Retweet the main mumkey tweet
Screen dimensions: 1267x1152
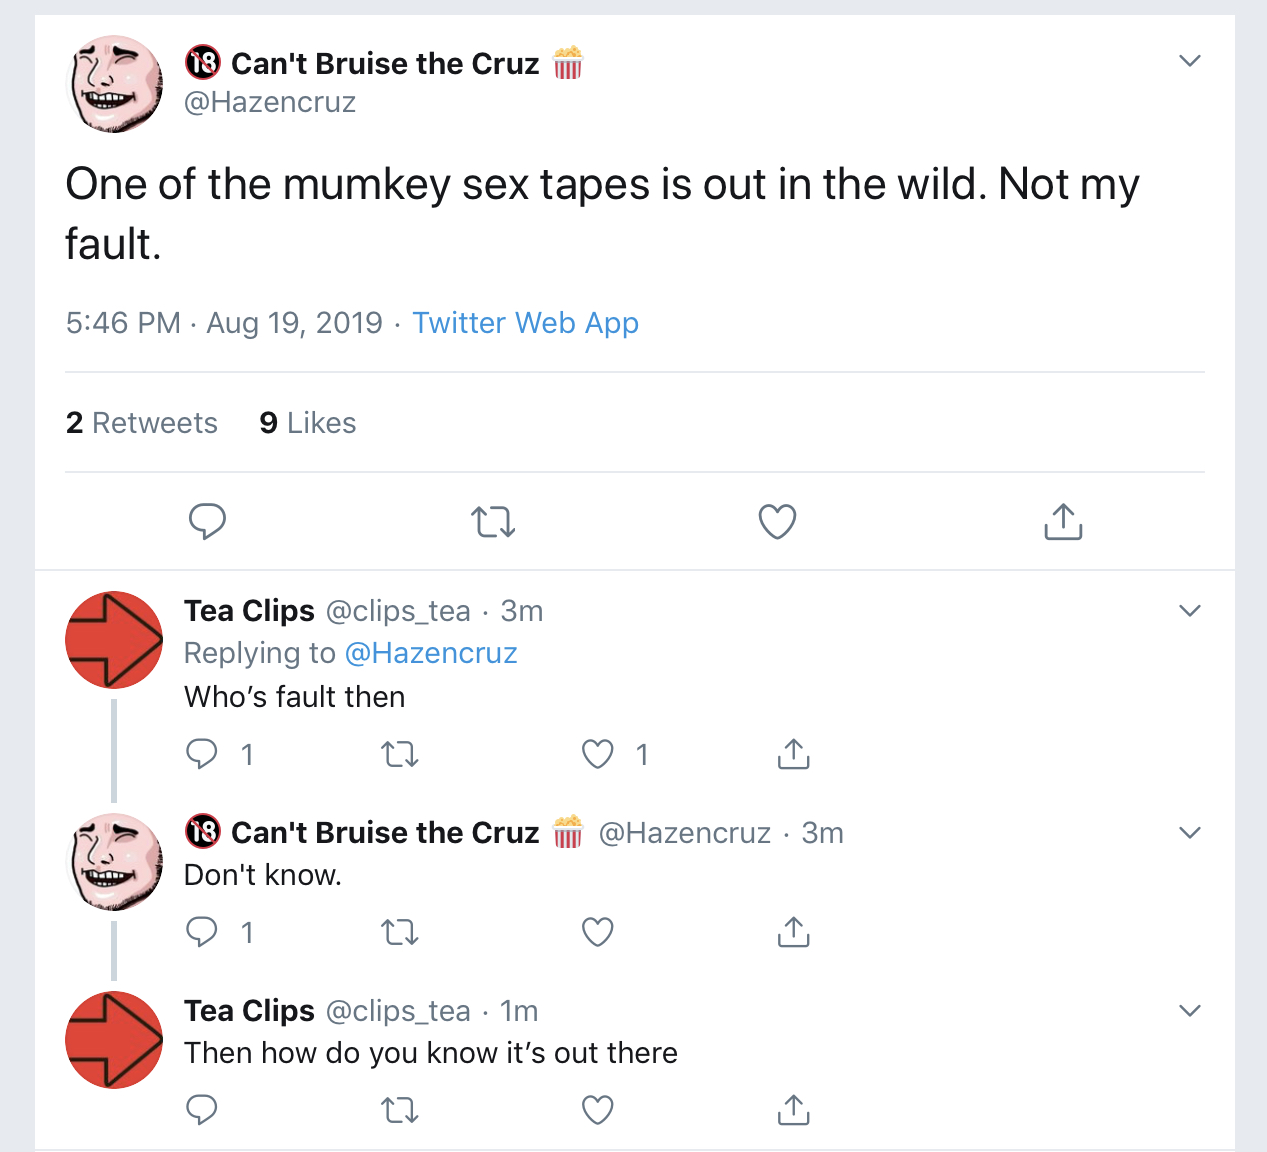[x=493, y=522]
